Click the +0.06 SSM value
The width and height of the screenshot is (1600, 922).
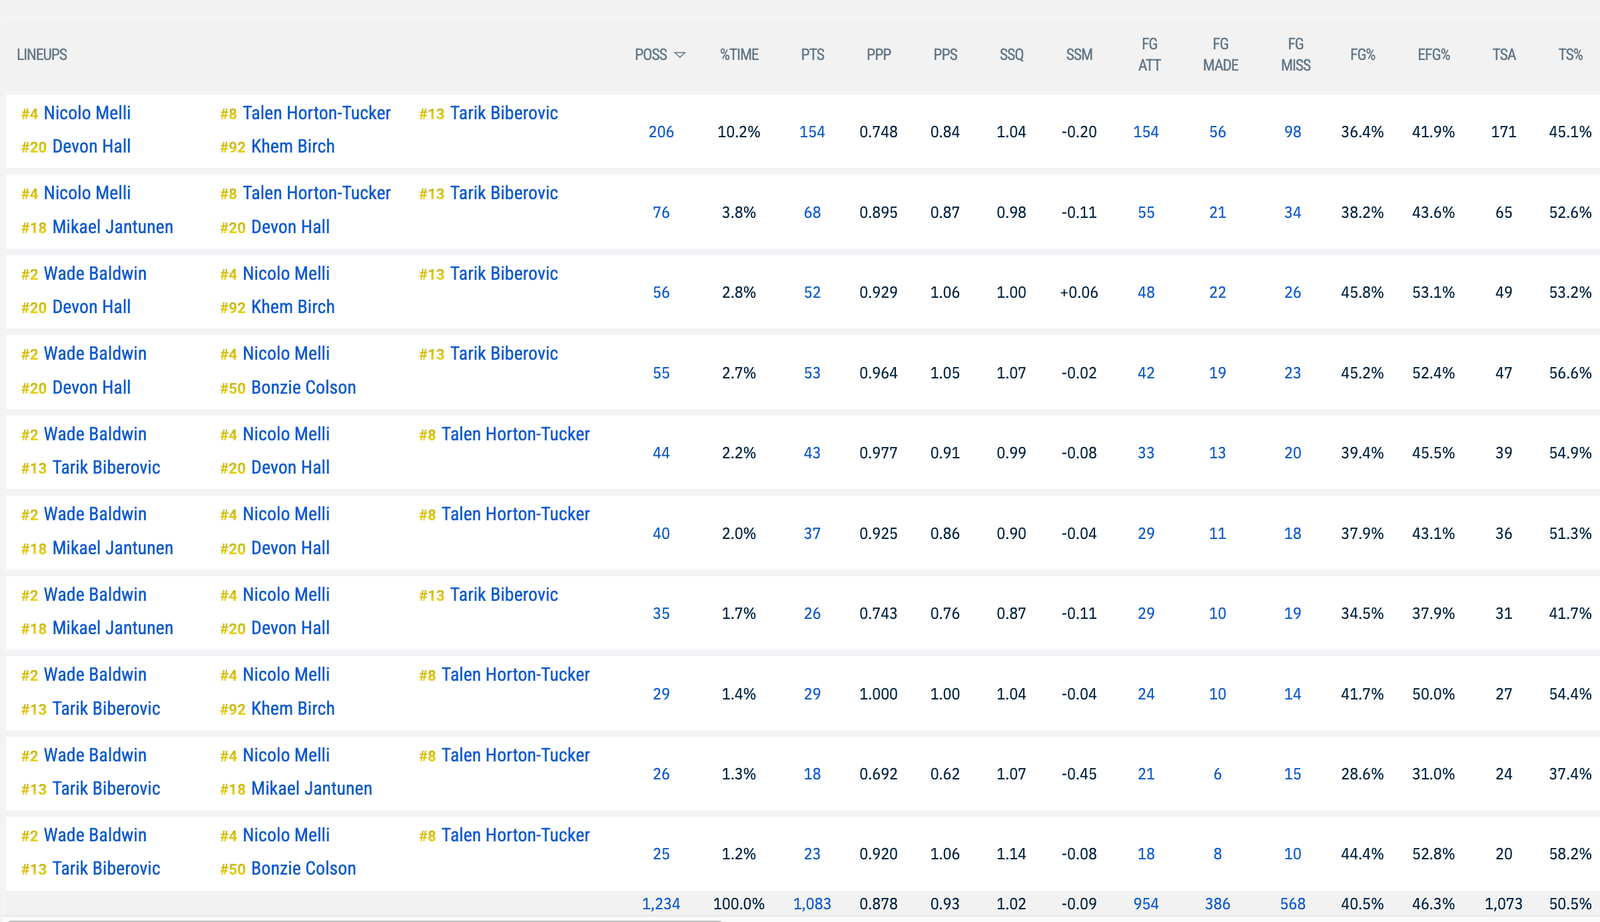tap(1079, 292)
